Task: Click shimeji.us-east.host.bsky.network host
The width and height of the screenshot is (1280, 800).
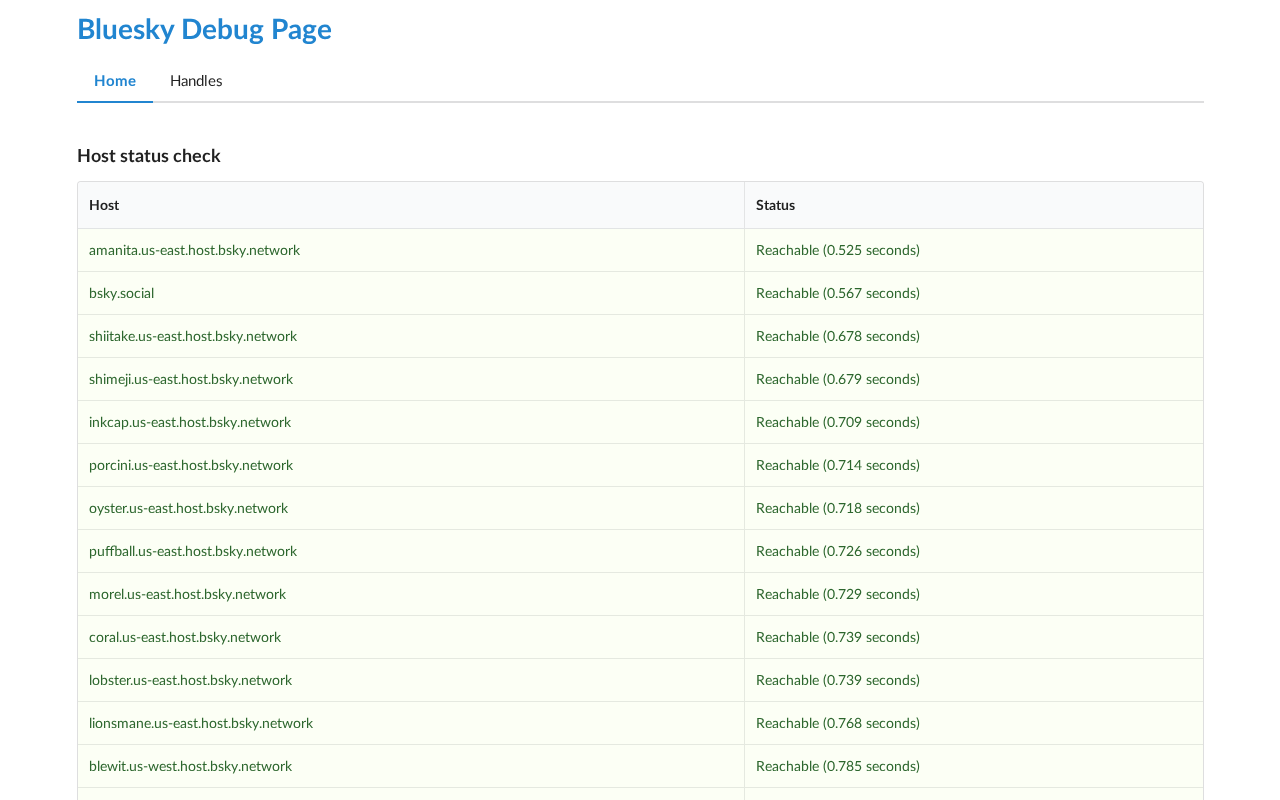Action: (191, 379)
